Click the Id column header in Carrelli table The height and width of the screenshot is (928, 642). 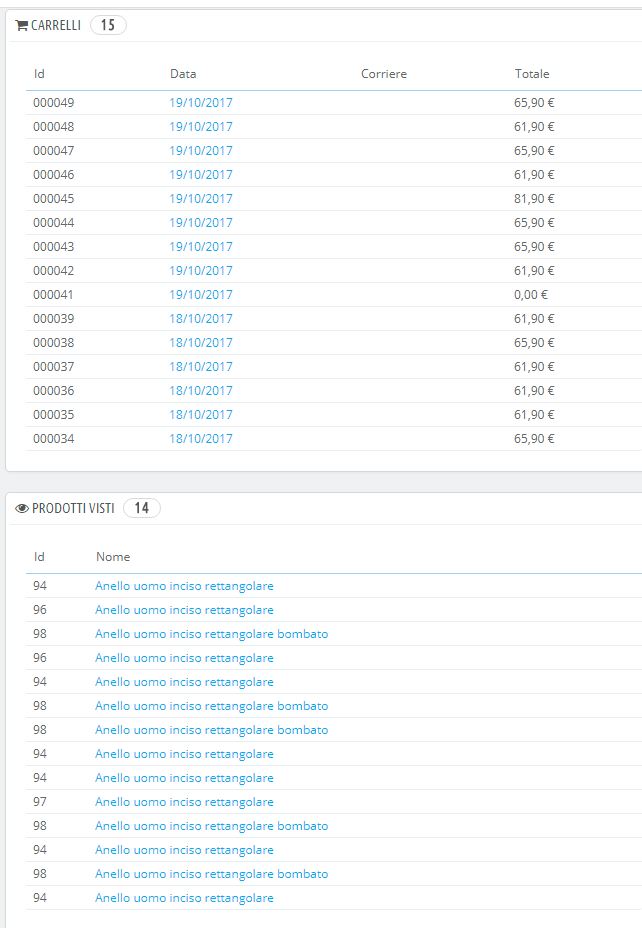point(39,74)
